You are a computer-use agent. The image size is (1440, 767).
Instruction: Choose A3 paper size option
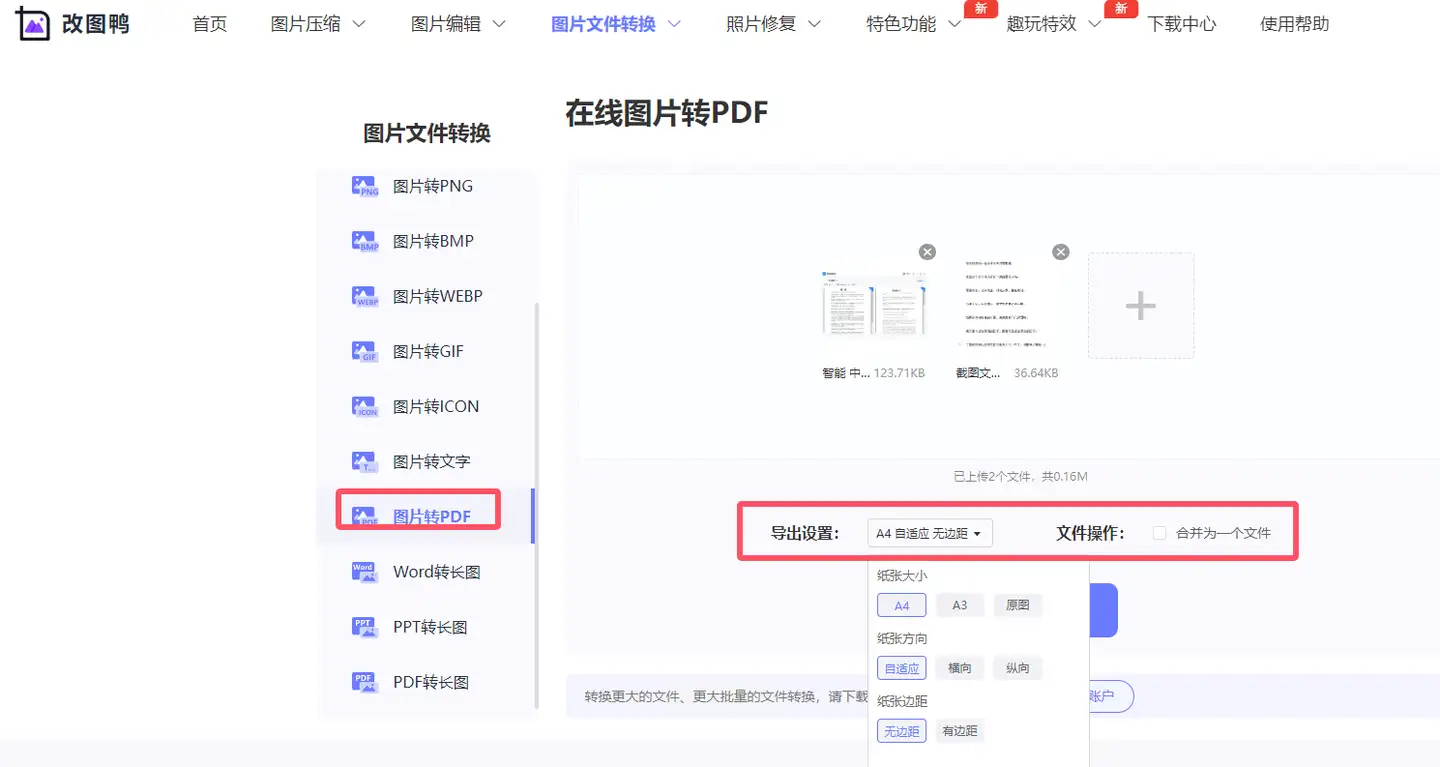tap(959, 605)
